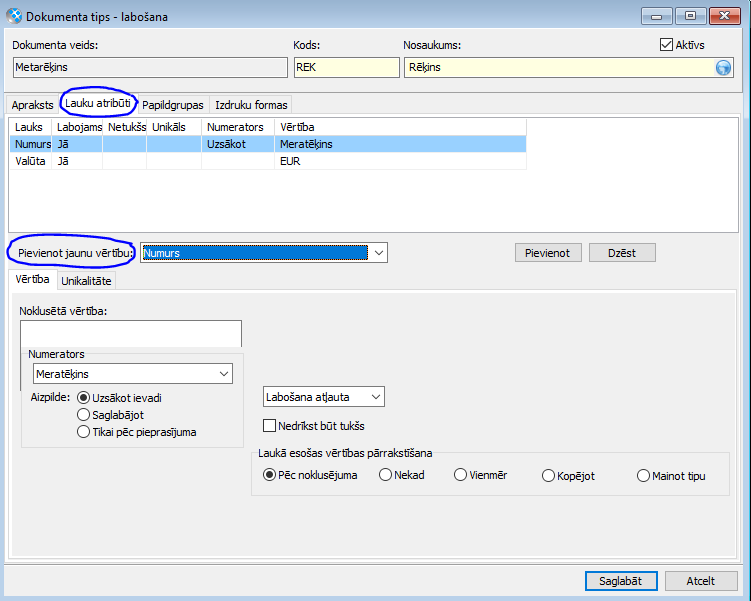This screenshot has width=751, height=601.
Task: Open the Labošana atļauta dropdown
Action: pyautogui.click(x=376, y=397)
